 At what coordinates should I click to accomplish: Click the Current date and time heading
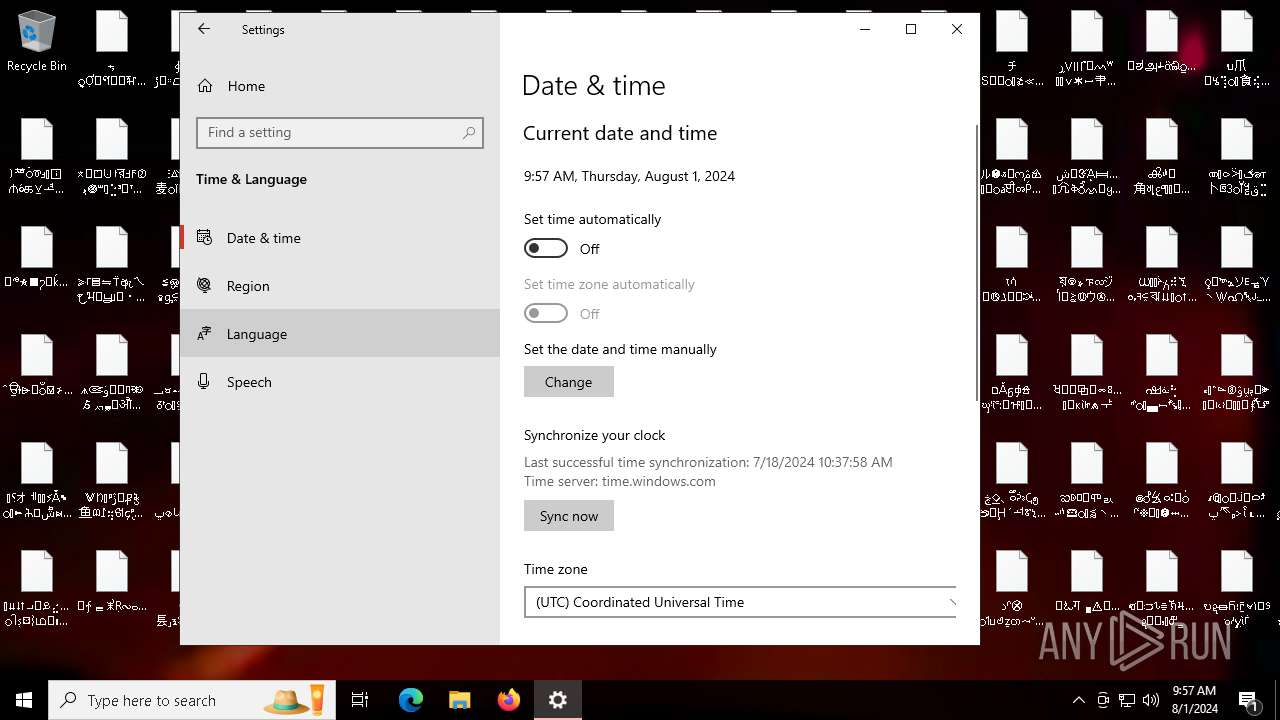click(x=620, y=133)
